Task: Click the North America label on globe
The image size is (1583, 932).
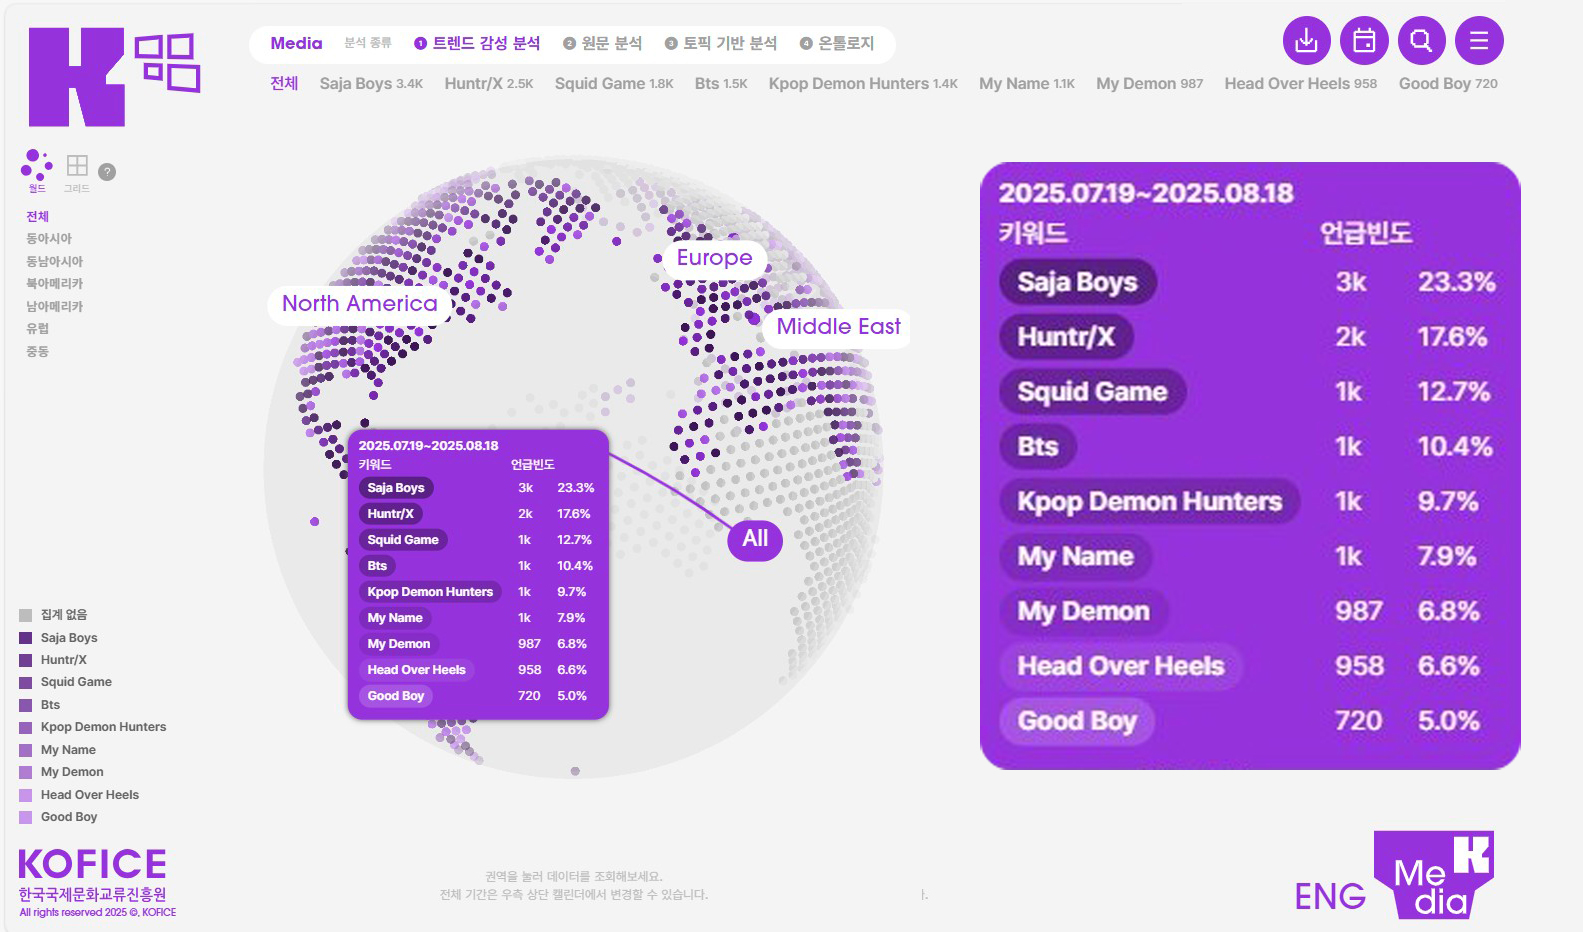Action: pyautogui.click(x=359, y=304)
